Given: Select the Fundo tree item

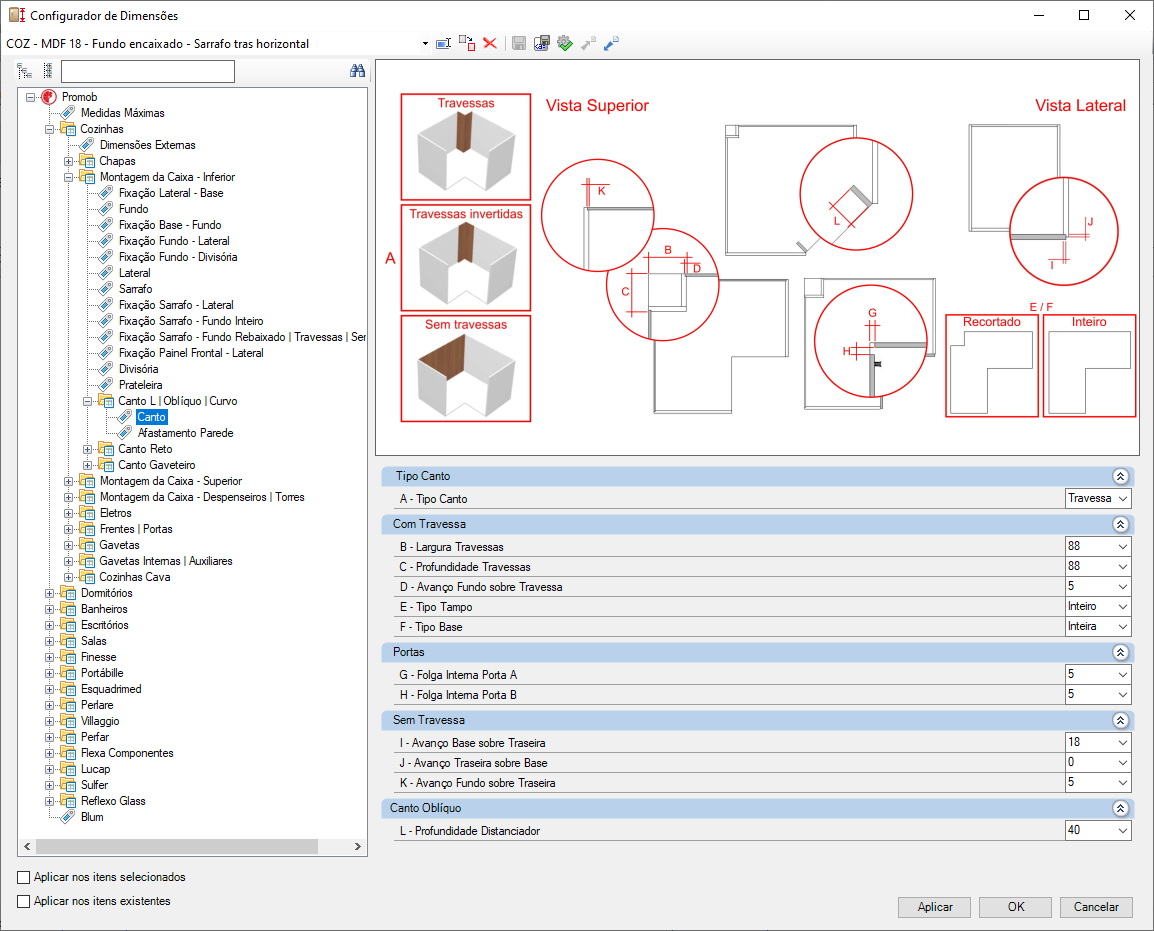Looking at the screenshot, I should pos(133,209).
